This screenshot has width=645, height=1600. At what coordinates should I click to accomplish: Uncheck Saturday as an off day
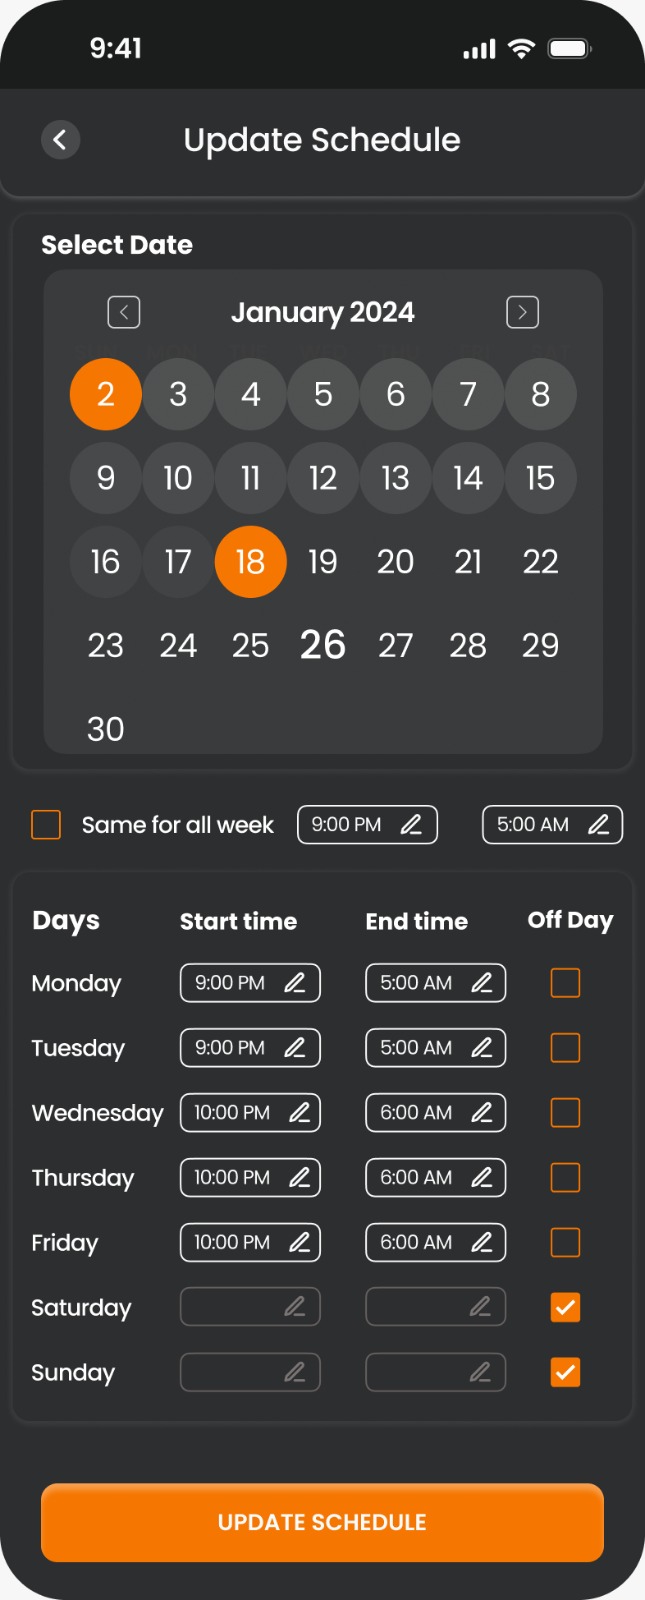565,1307
